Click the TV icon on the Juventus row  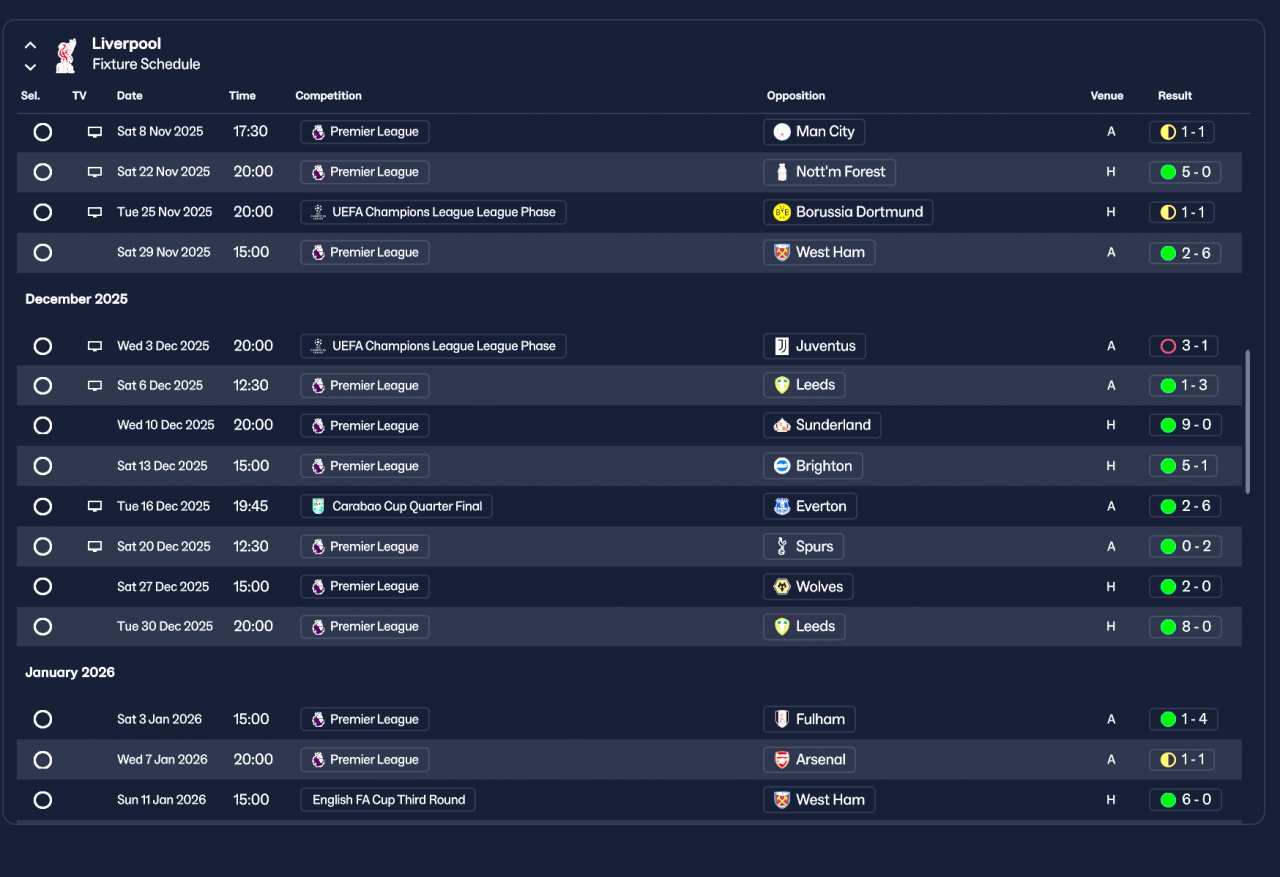(95, 346)
